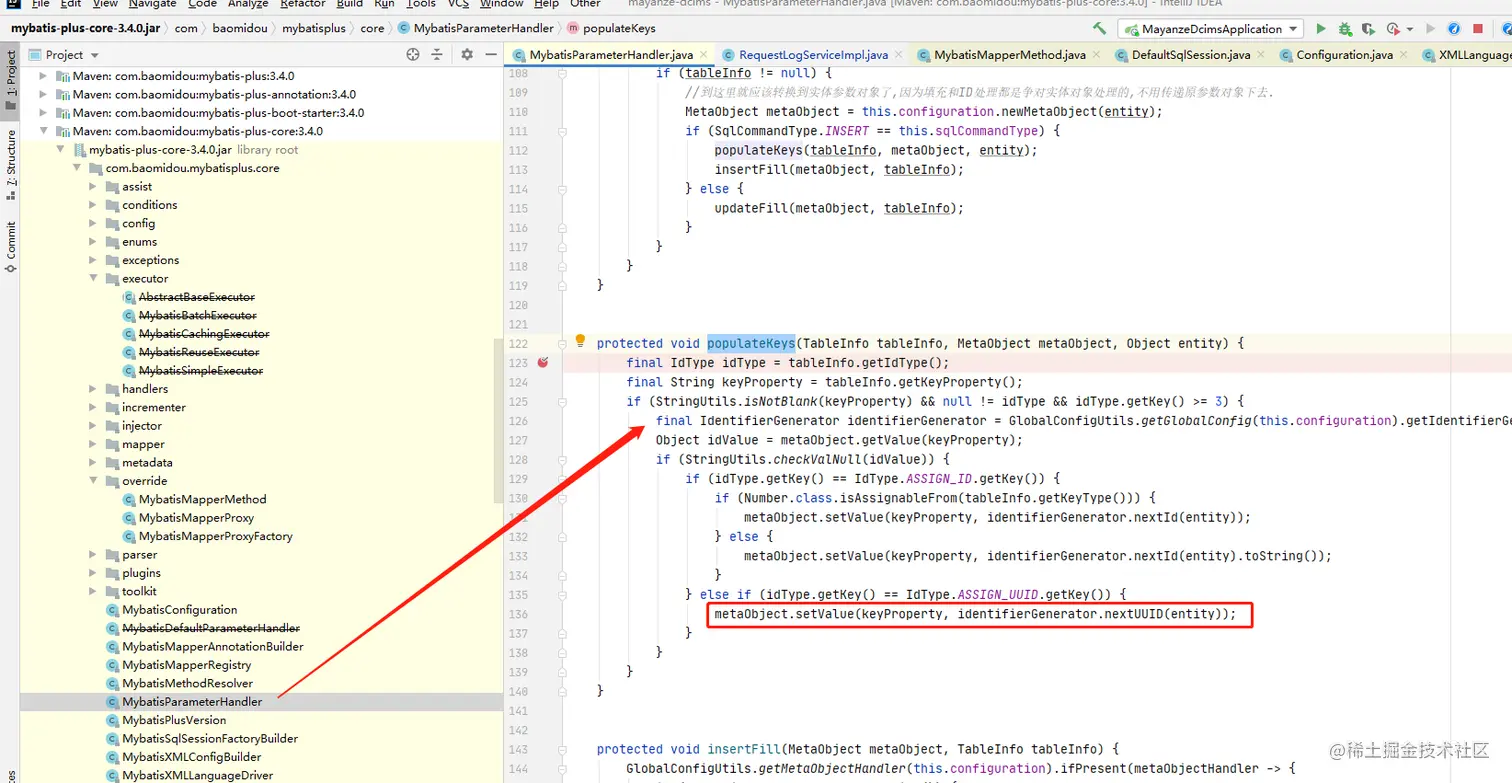Hide the Project panel with the minus icon
Viewport: 1512px width, 783px height.
tap(490, 55)
